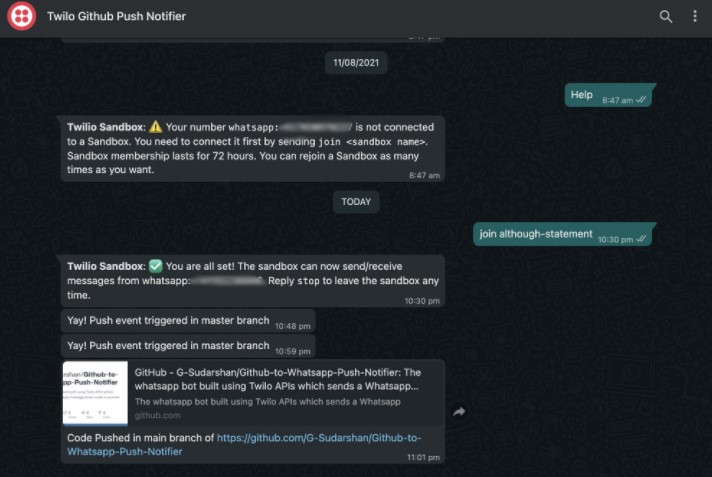Viewport: 712px width, 477px height.
Task: Open the GitHub repo link preview thumbnail
Action: [x=95, y=393]
